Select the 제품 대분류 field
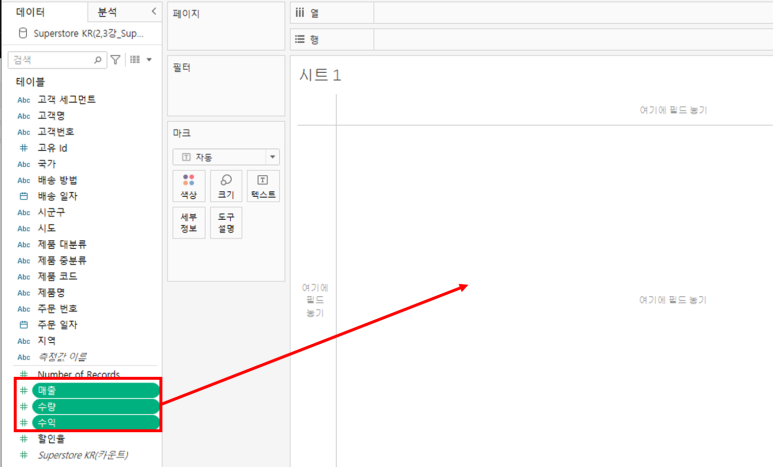This screenshot has height=467, width=773. [62, 244]
